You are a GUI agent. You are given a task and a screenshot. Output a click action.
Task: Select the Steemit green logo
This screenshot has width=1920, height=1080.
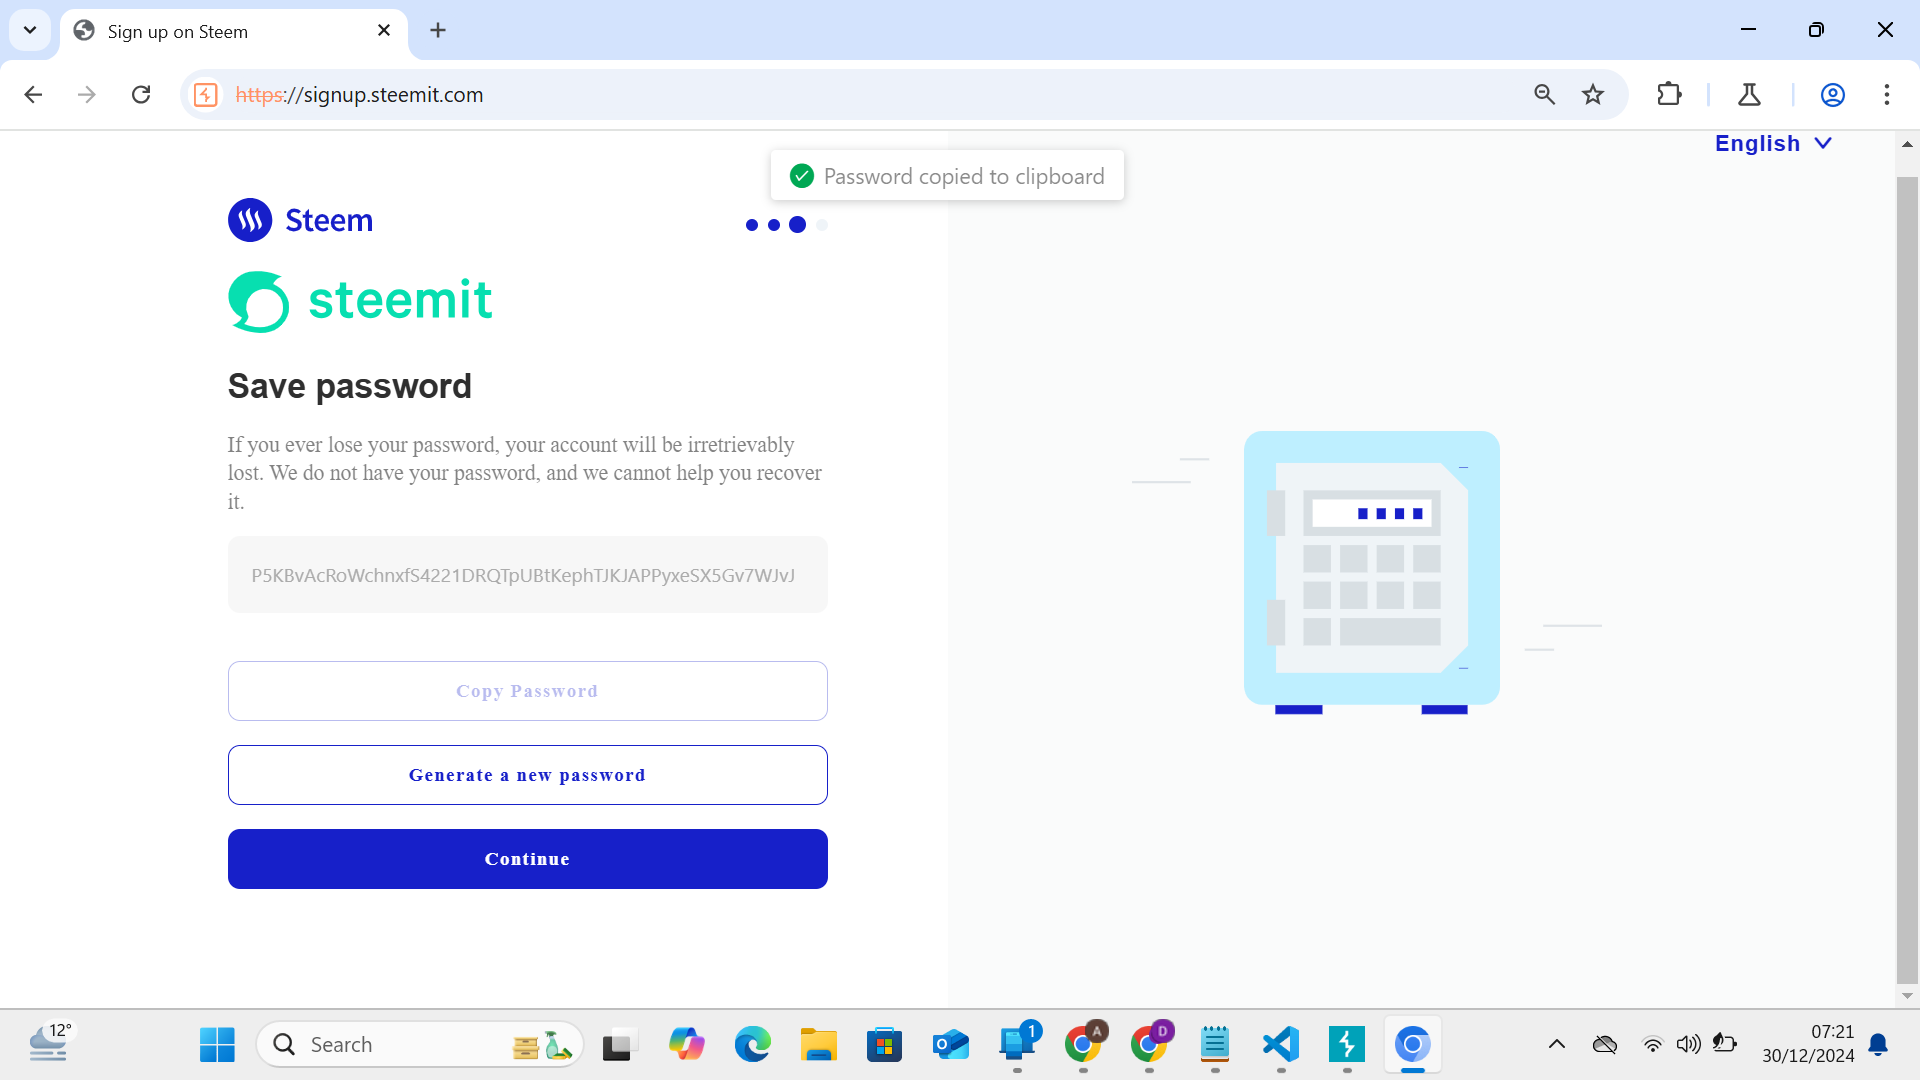(x=359, y=299)
